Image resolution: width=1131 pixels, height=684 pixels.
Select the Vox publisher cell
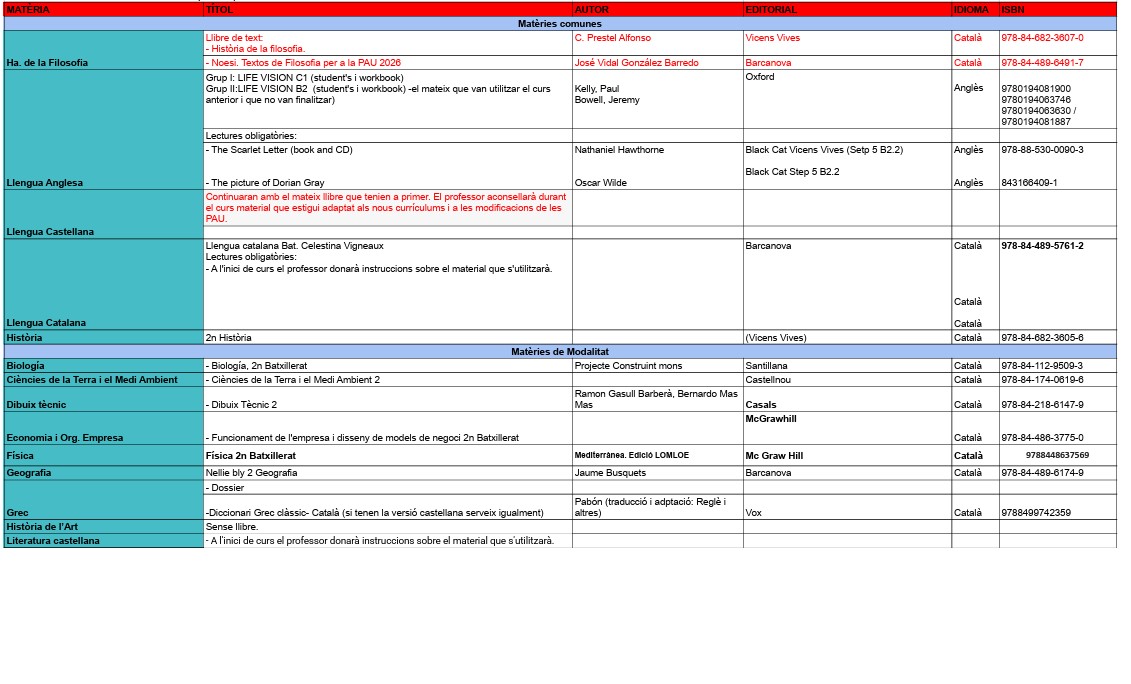click(x=754, y=513)
